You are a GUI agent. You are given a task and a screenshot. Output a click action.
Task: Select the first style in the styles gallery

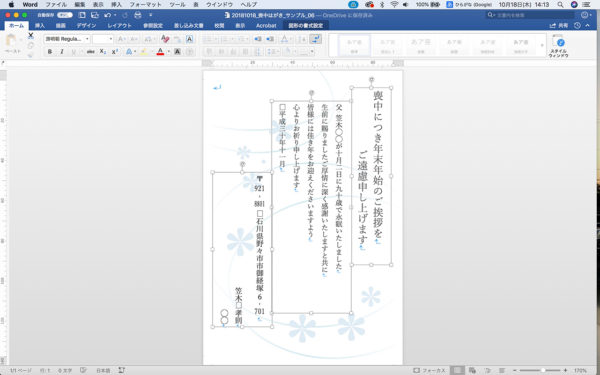[x=354, y=46]
